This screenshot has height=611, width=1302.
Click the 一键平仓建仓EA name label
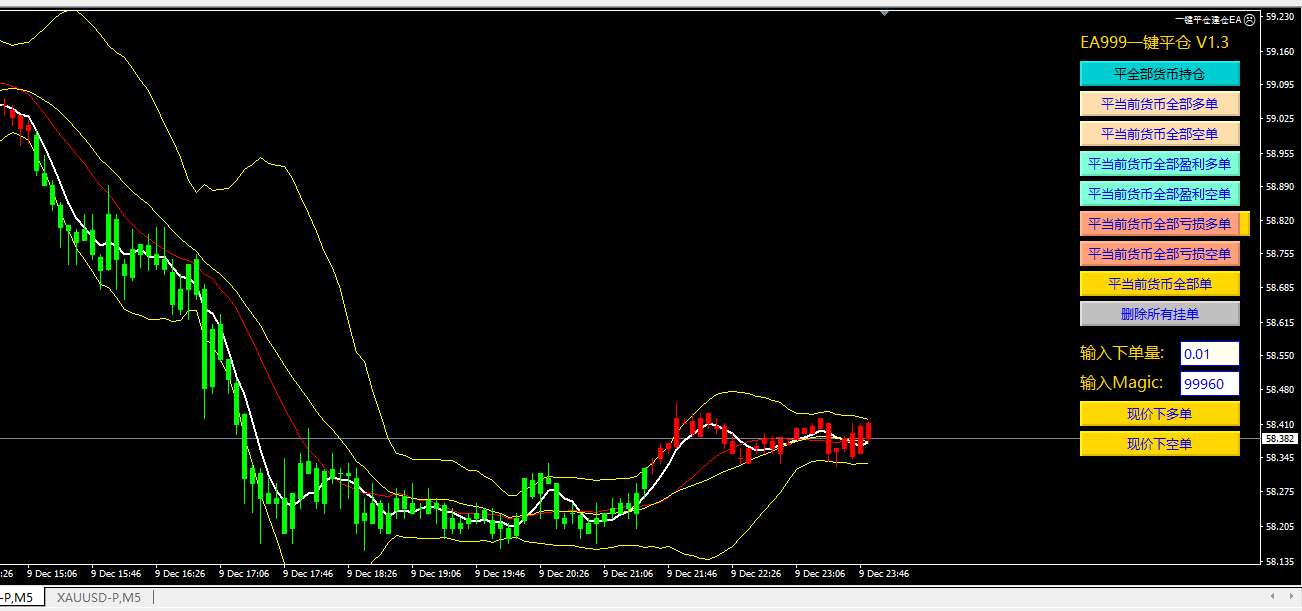(x=1208, y=19)
